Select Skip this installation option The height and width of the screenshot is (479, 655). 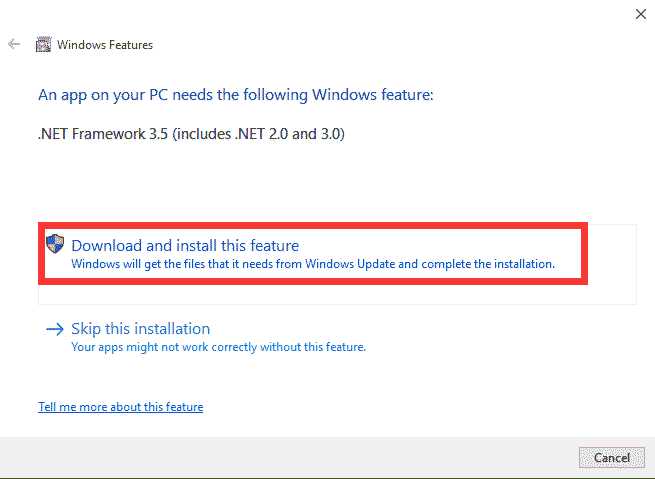140,329
